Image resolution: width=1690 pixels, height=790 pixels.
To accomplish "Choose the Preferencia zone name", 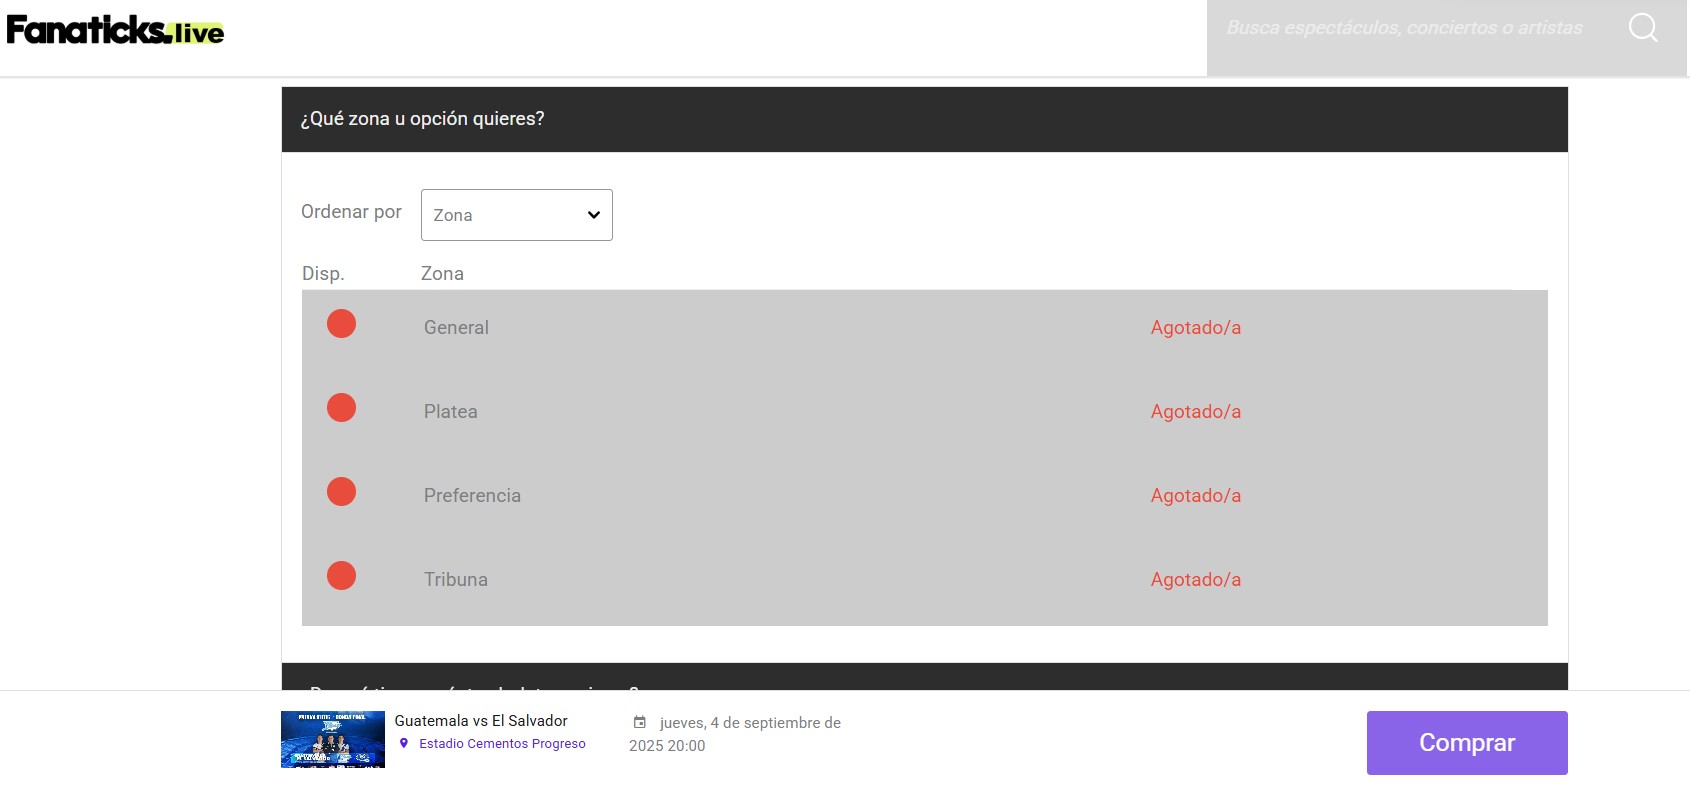I will coord(472,496).
